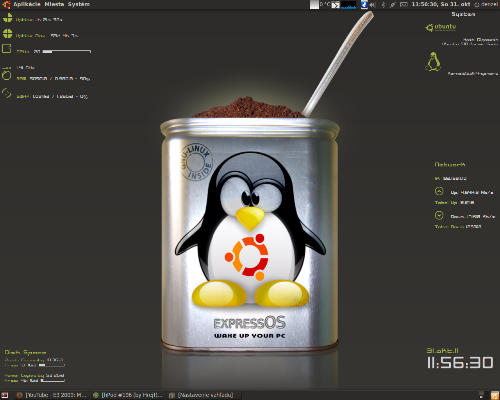Click the Ubuntu logo in top panel
The height and width of the screenshot is (400, 500).
6,4
